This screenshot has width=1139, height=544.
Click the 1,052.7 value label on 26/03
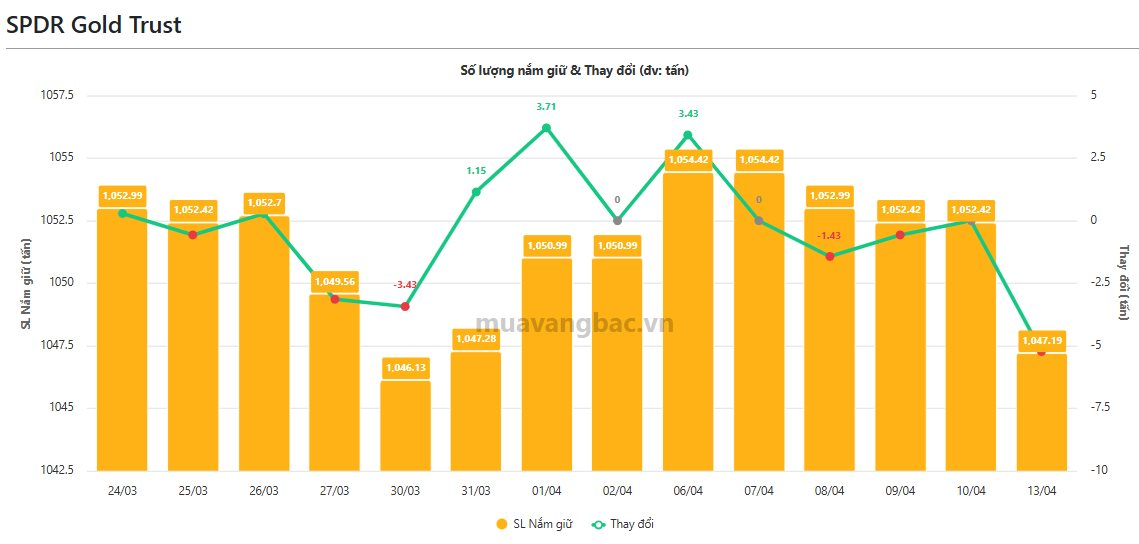coord(264,202)
